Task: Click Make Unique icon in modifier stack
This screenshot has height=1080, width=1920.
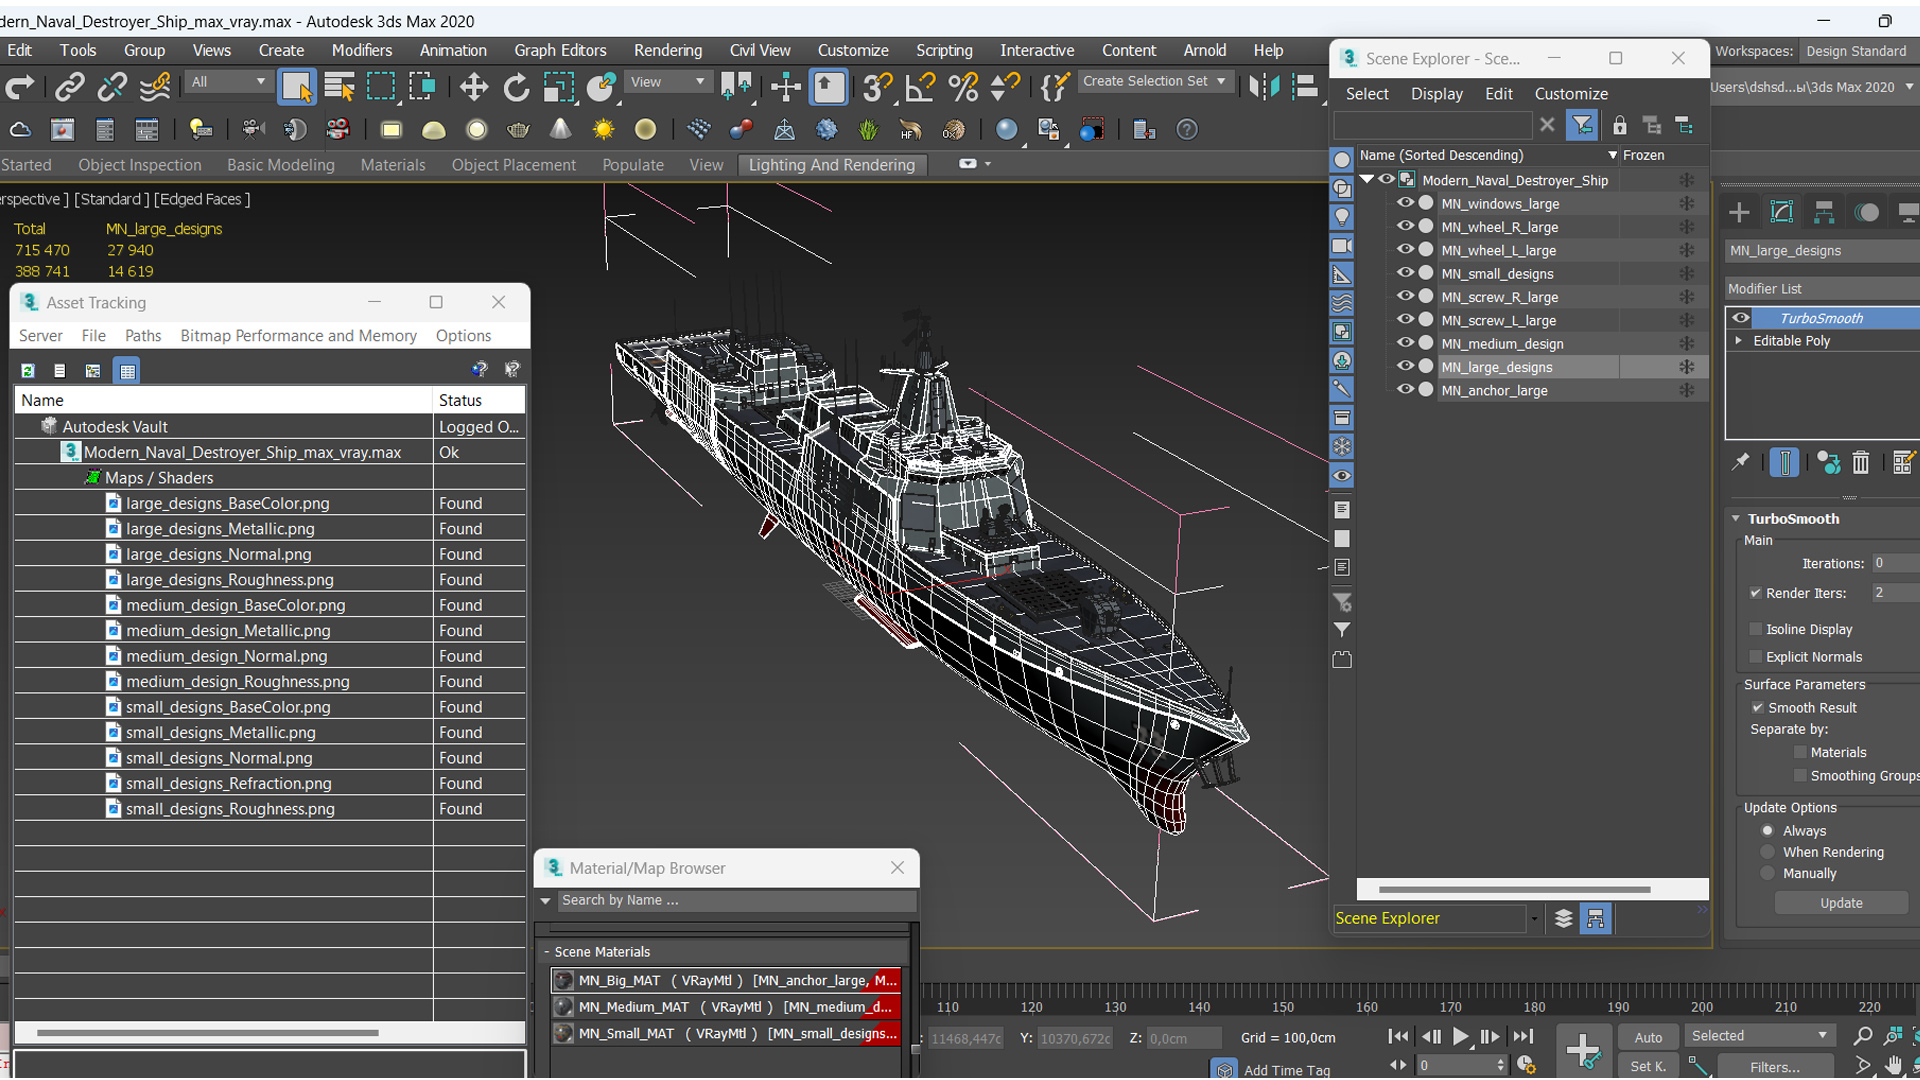Action: pos(1829,463)
